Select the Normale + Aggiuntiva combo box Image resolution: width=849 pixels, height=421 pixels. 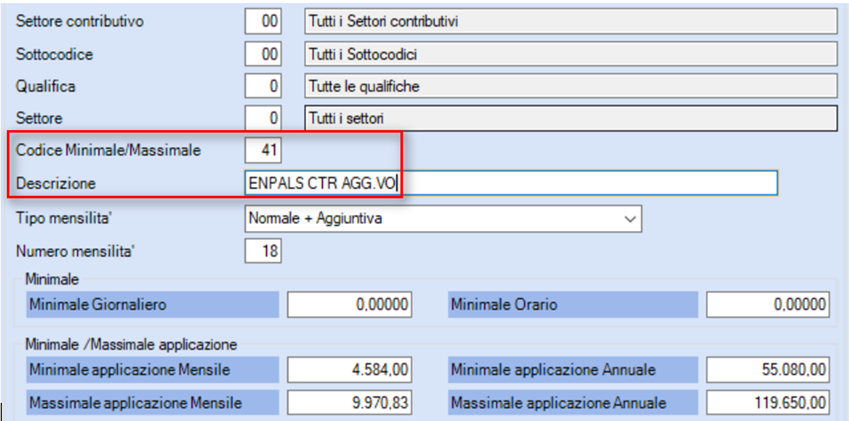443,219
